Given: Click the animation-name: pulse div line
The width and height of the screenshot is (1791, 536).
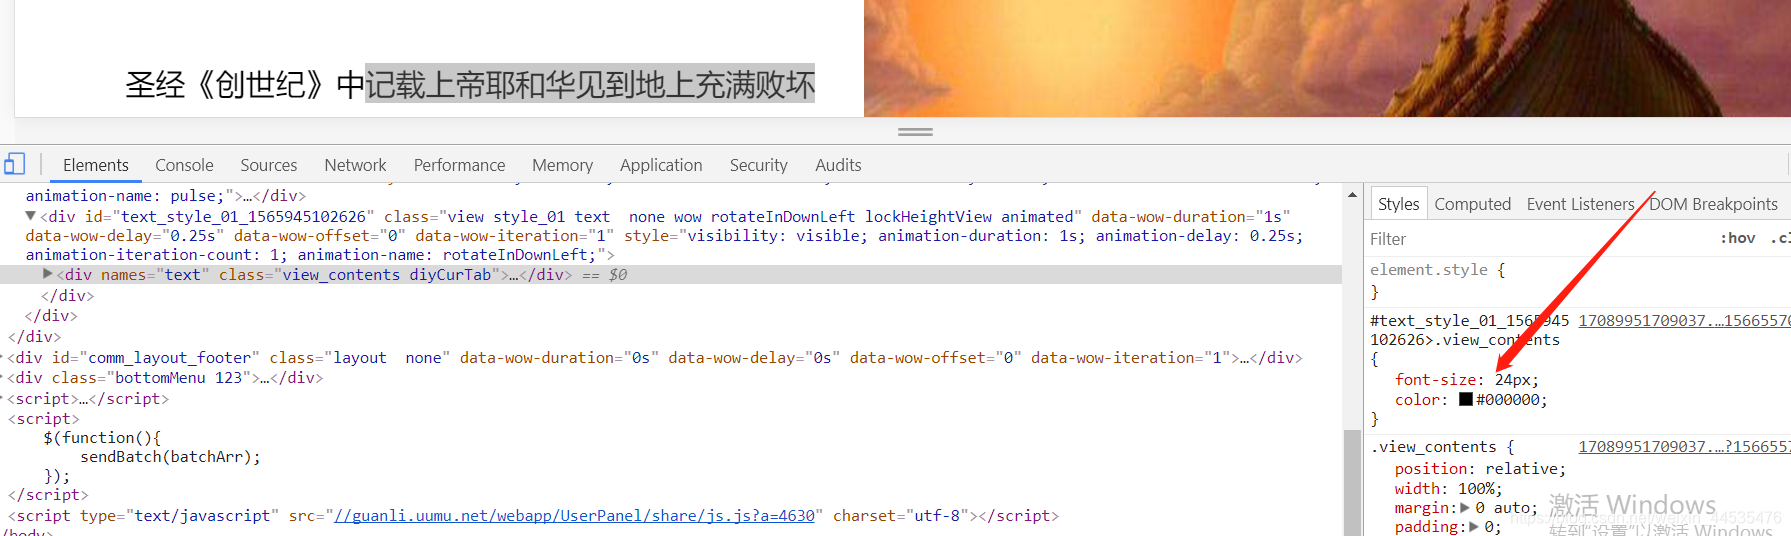Looking at the screenshot, I should point(165,196).
